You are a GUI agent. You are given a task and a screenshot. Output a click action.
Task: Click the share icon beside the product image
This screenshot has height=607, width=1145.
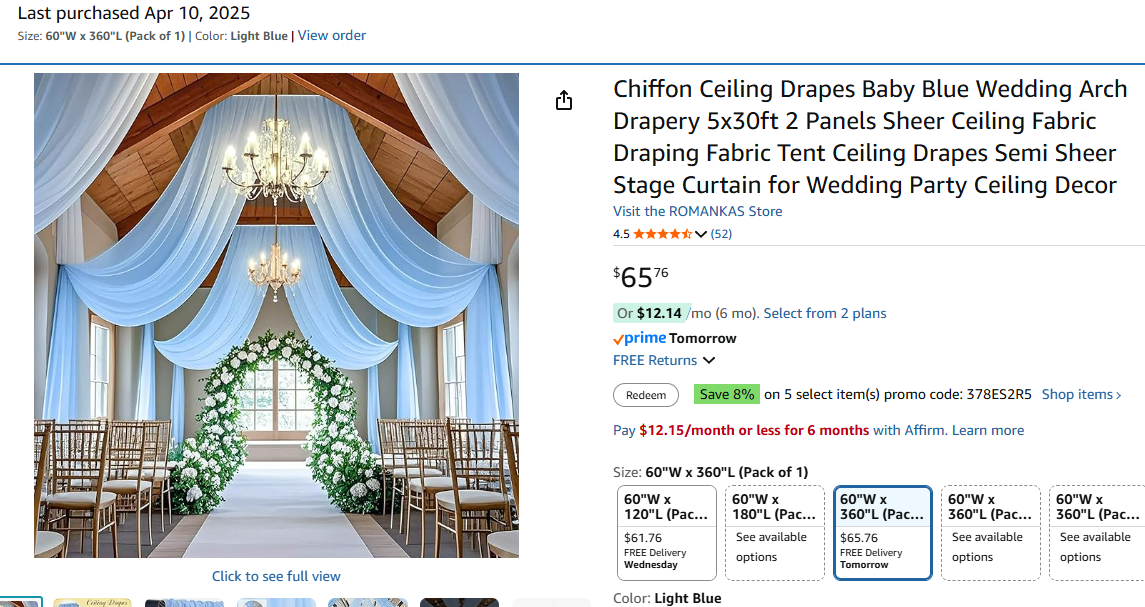coord(564,100)
